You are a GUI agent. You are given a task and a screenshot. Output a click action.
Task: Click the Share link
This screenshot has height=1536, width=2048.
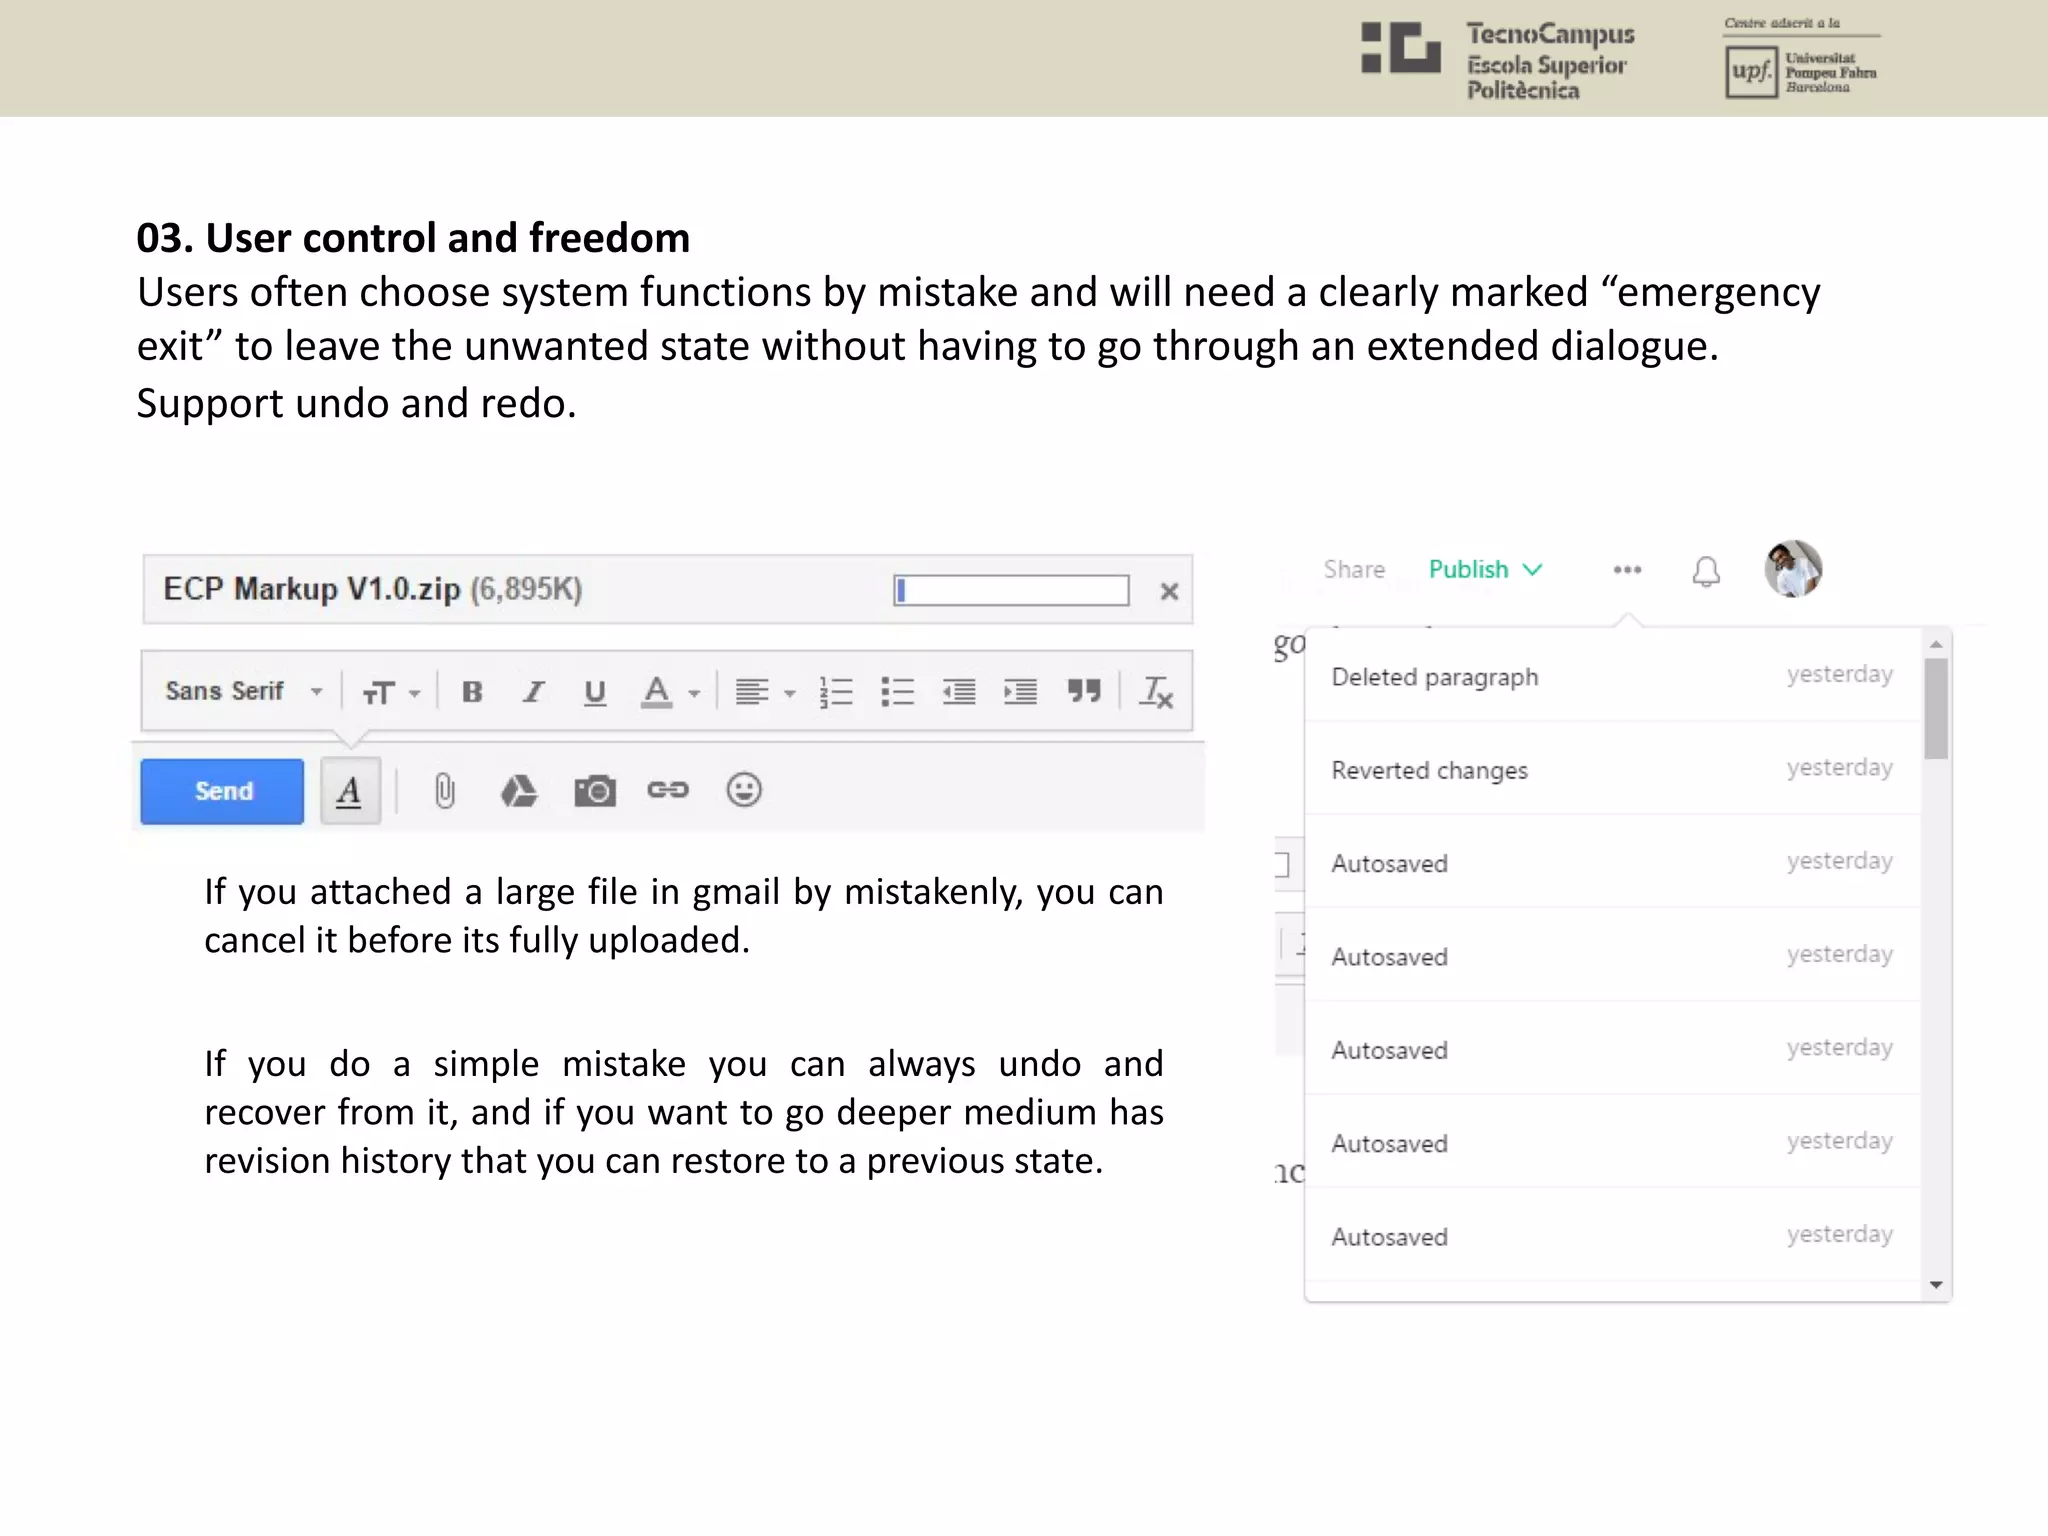1354,570
